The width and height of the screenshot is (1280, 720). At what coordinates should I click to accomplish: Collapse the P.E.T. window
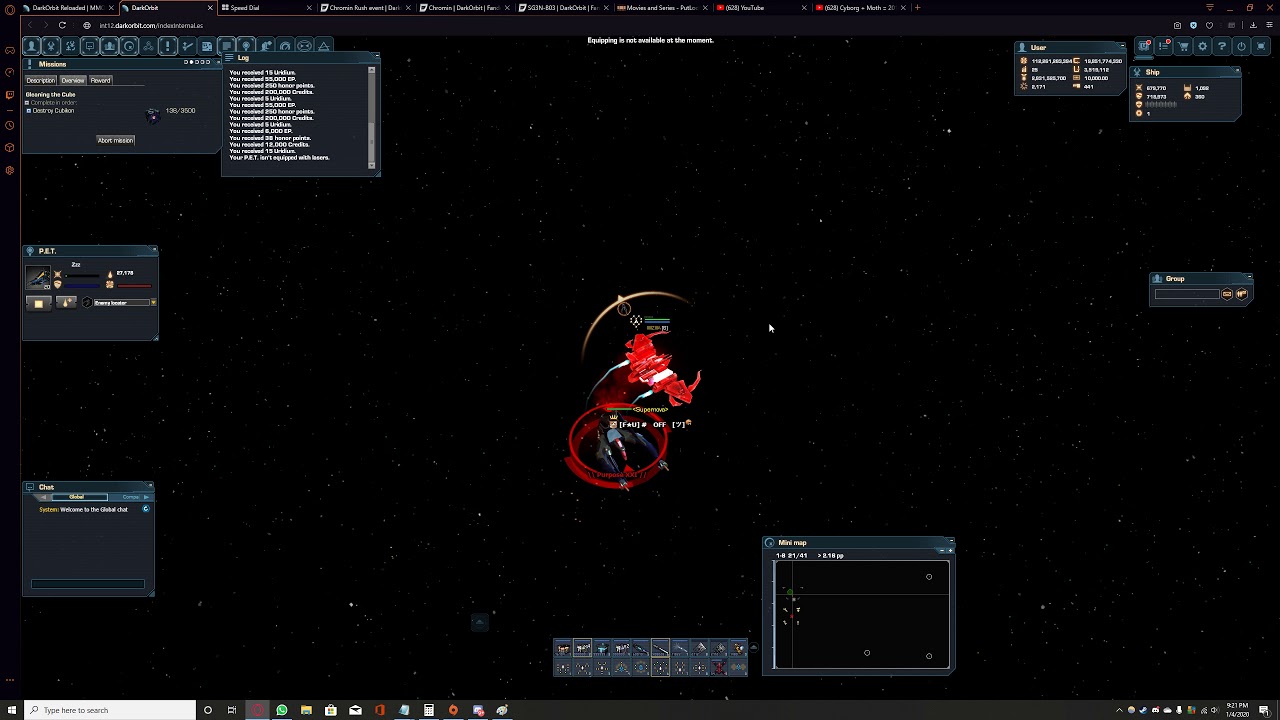point(154,249)
